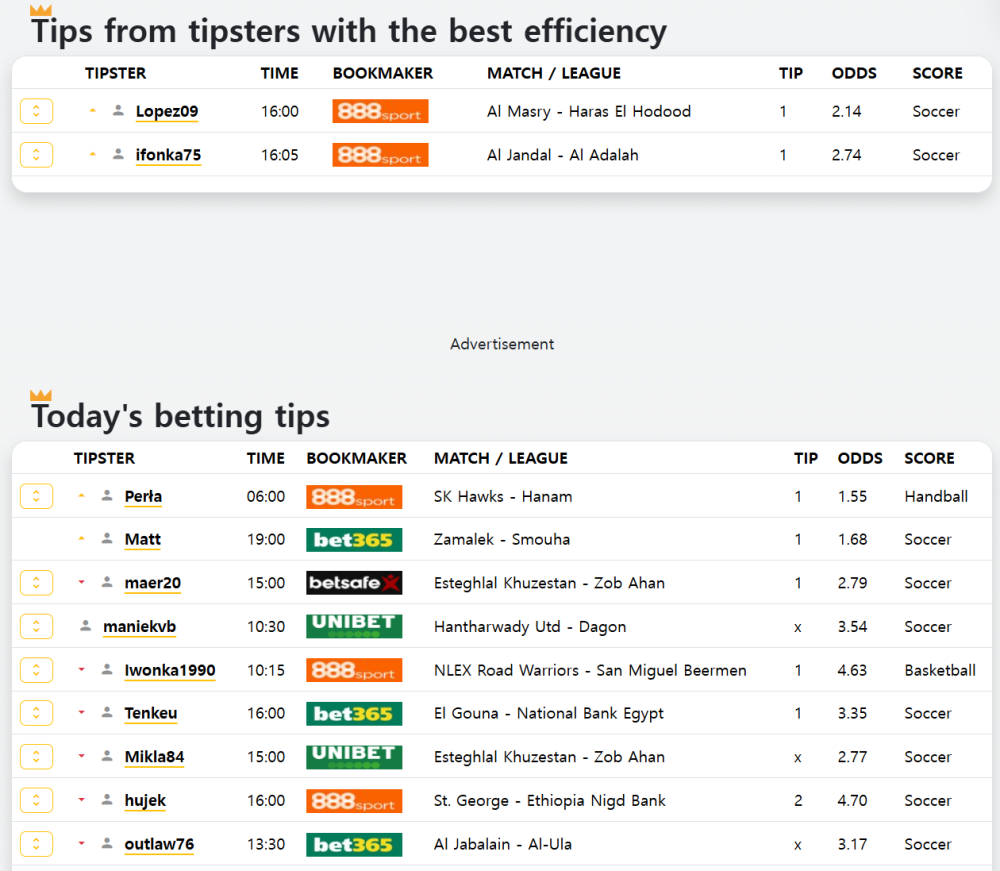Expand details for the ifonka75 tip row
This screenshot has width=1000, height=871.
pos(36,154)
